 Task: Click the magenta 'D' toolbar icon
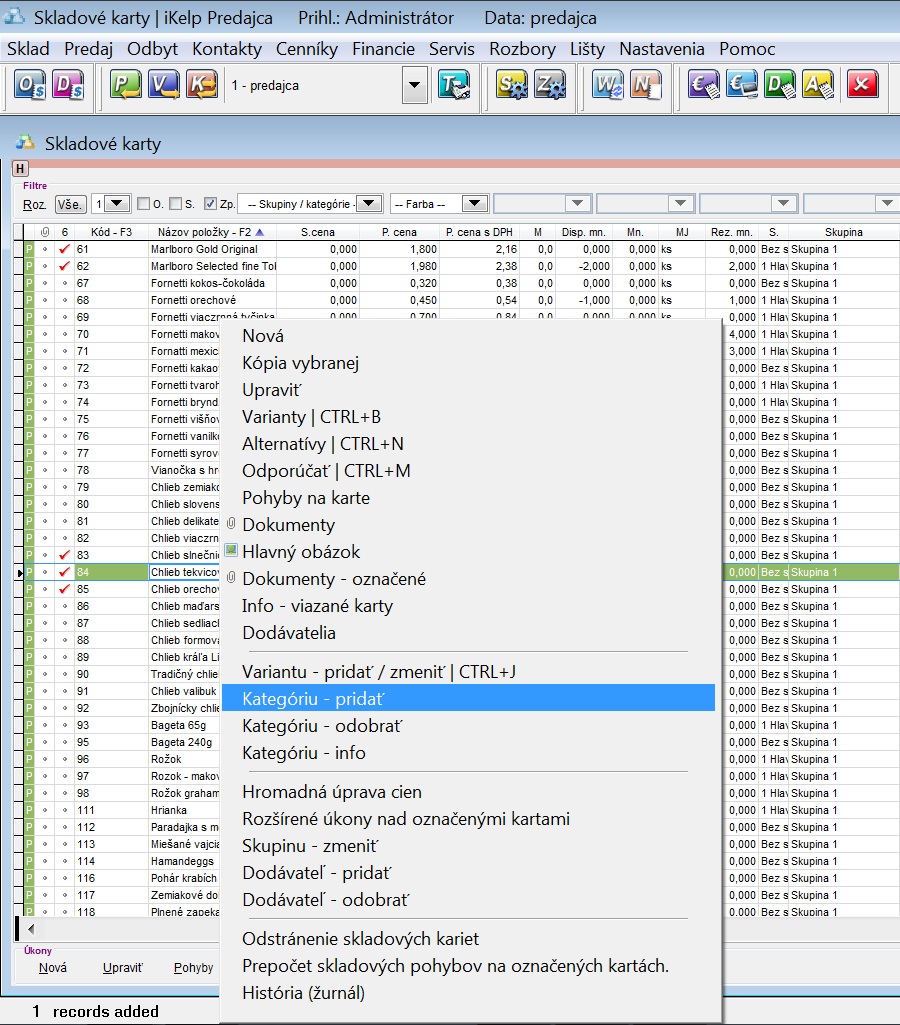[x=68, y=86]
